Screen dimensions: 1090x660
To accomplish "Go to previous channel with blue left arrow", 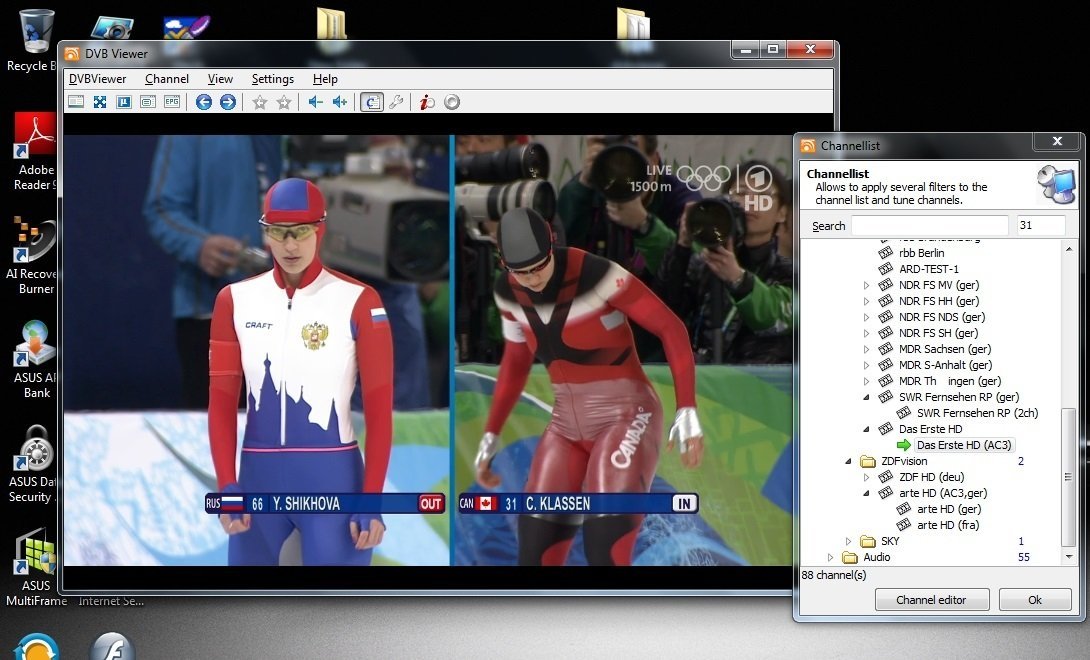I will point(204,102).
